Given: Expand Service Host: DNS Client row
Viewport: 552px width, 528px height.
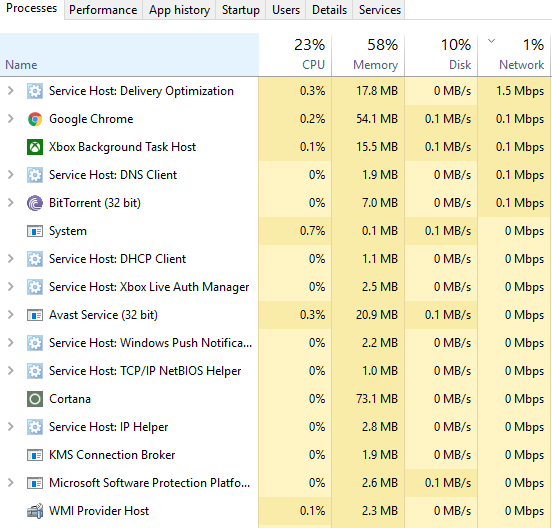Looking at the screenshot, I should tap(11, 175).
